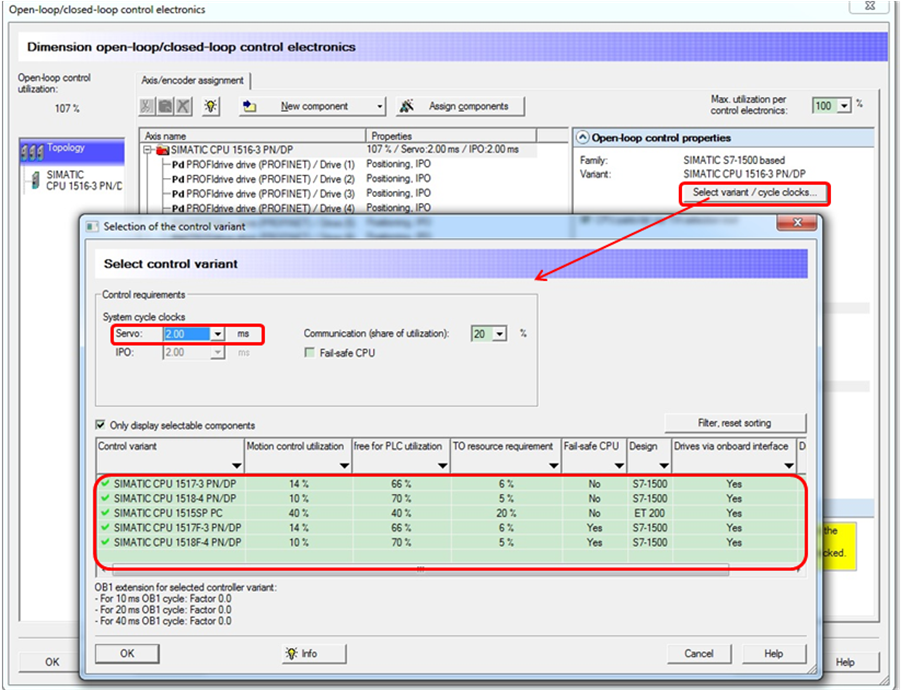The image size is (901, 690).
Task: Select the SIMATIC CPU 1517-3 PN/DP row
Action: (450, 484)
